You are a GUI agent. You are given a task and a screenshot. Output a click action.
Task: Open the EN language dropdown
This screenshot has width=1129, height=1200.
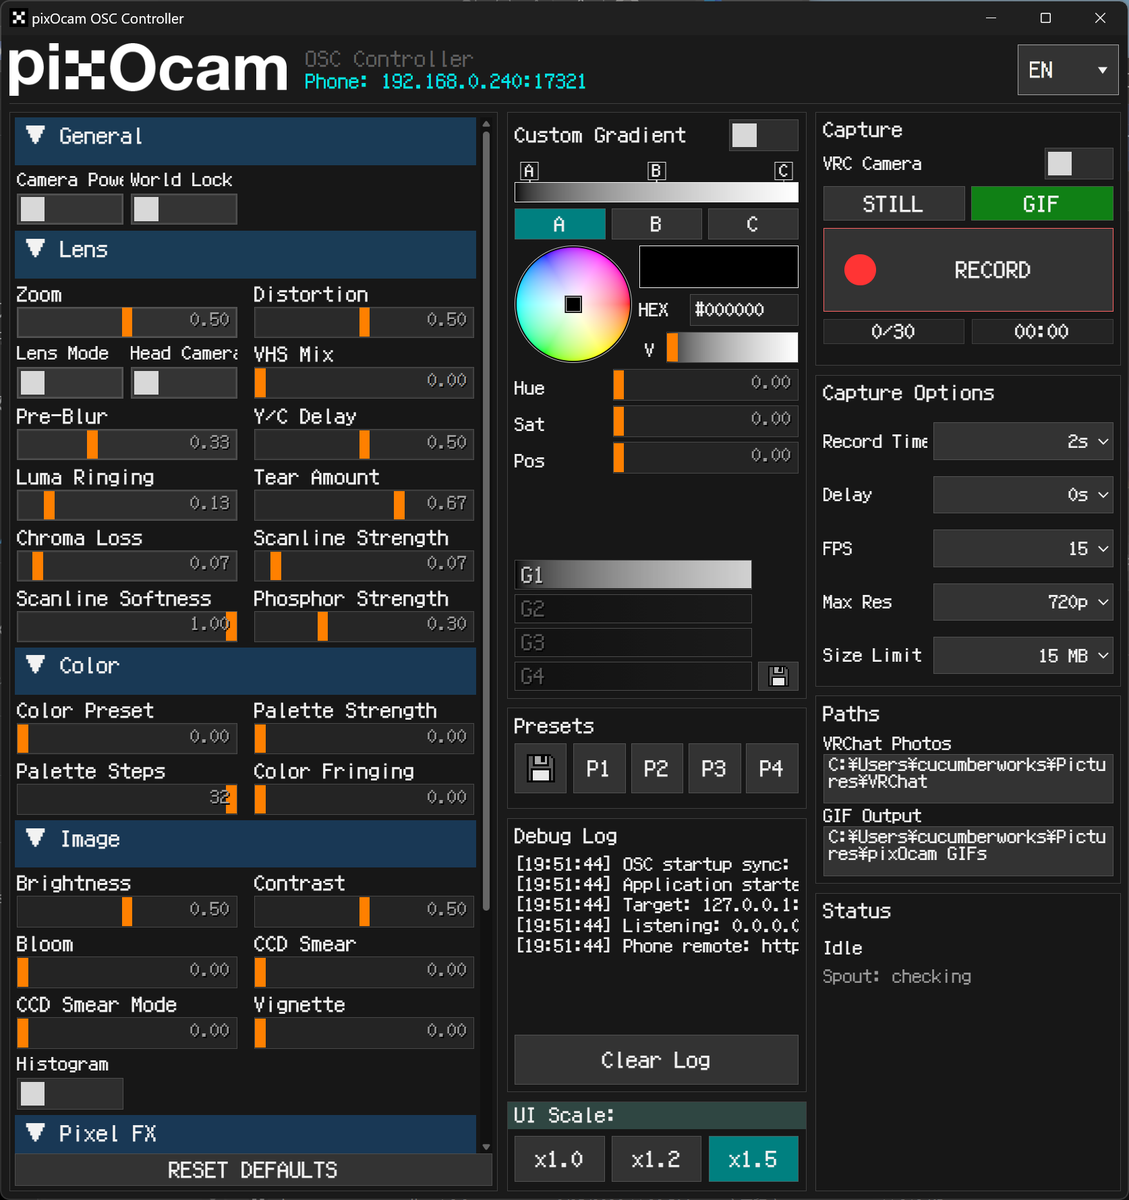pos(1068,70)
